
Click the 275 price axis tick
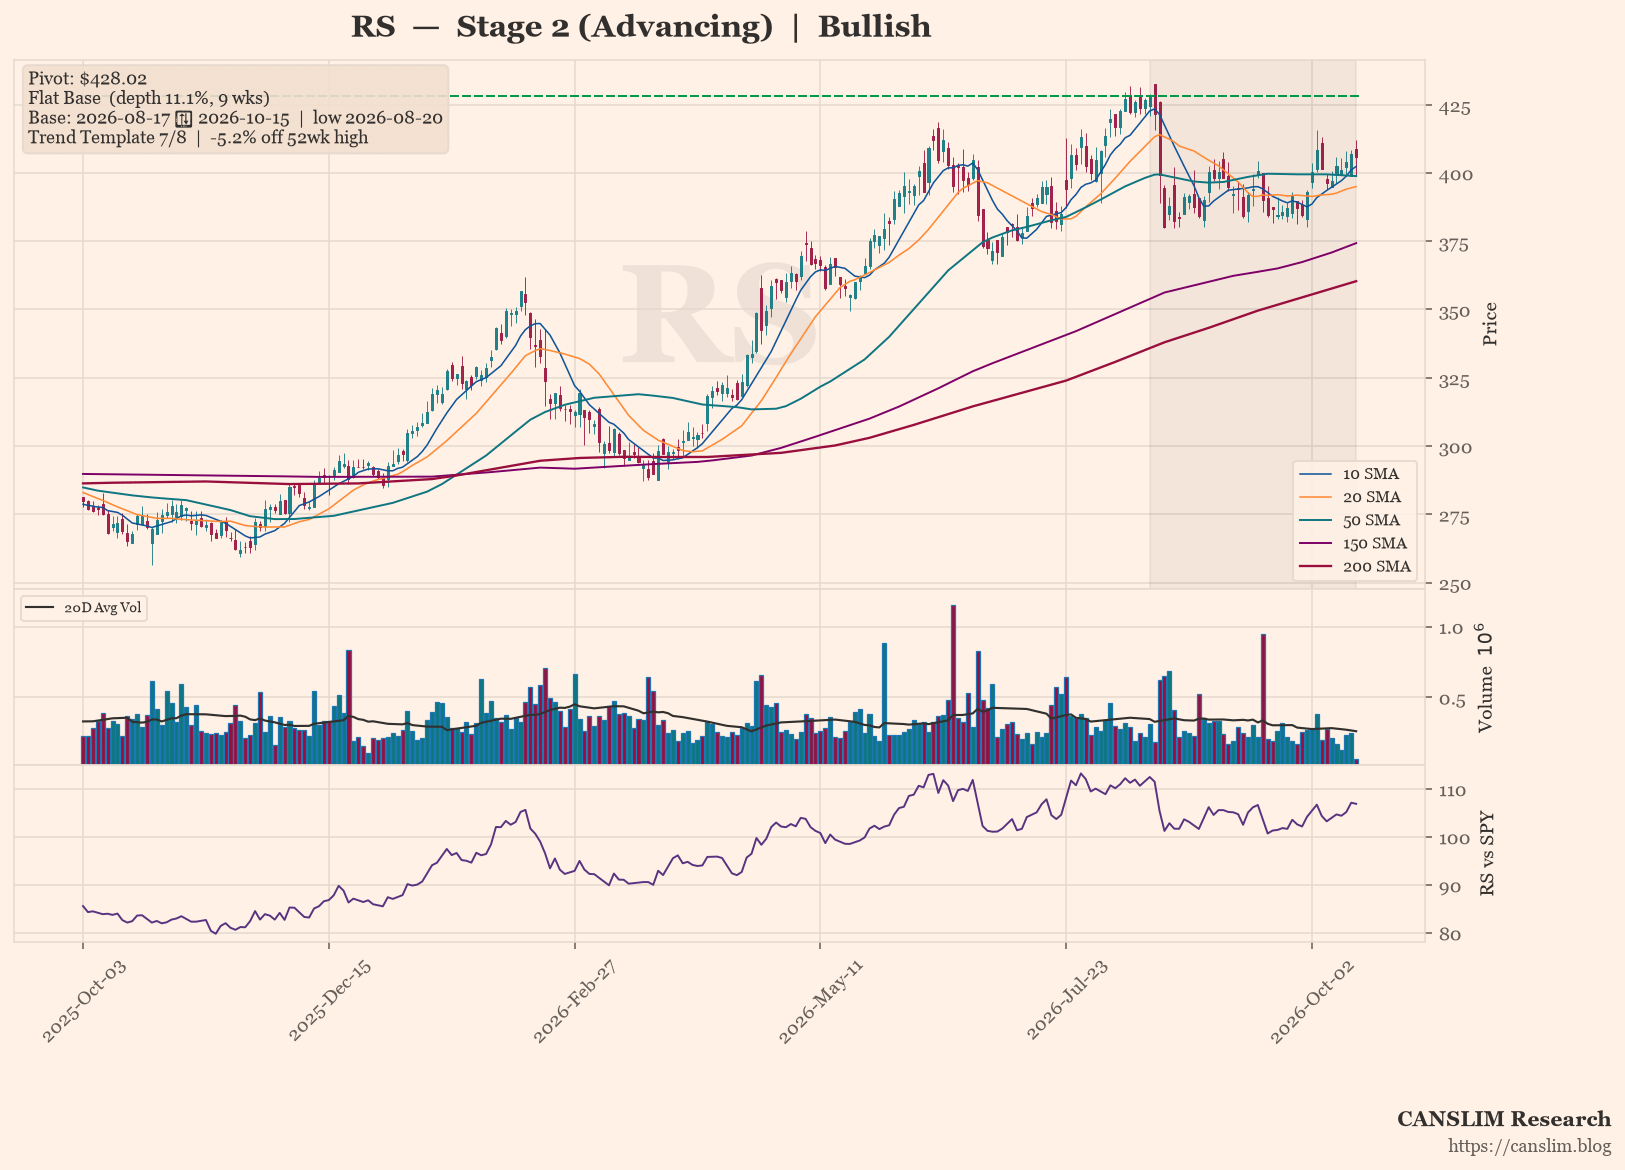click(1454, 517)
